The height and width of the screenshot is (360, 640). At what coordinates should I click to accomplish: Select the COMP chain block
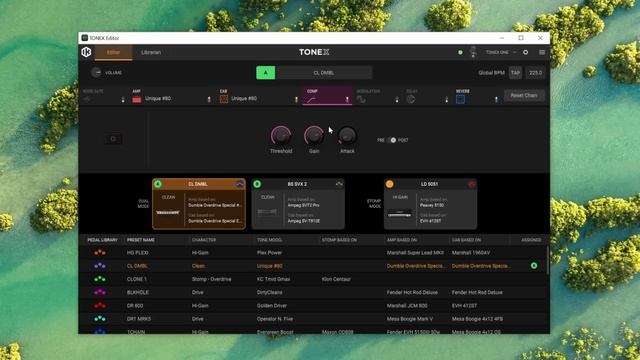click(327, 96)
